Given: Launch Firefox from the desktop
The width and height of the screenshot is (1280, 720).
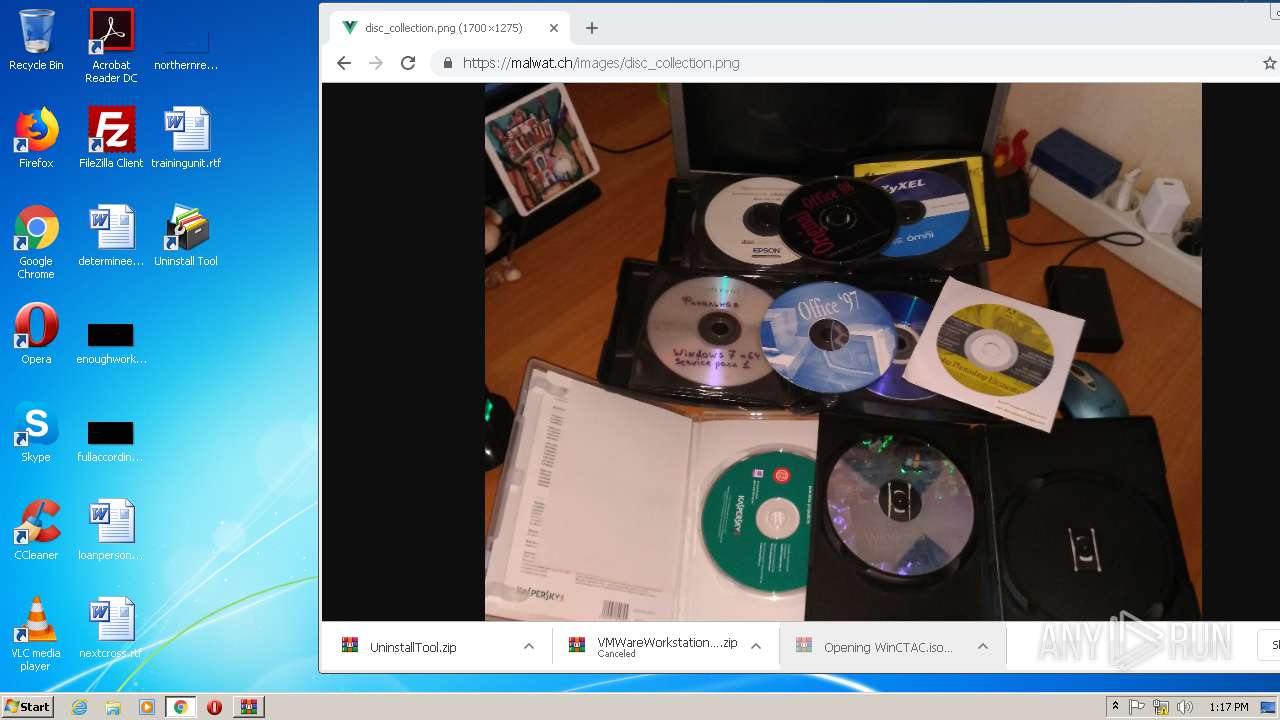Looking at the screenshot, I should 36,138.
